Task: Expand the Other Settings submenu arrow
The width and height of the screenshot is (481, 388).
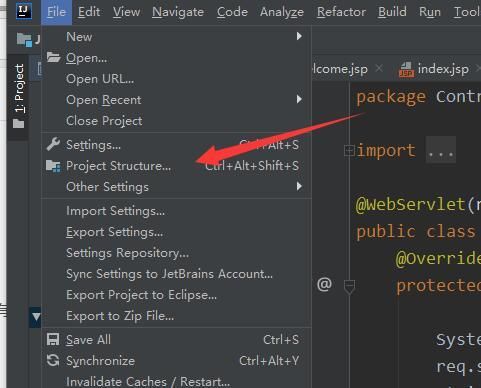Action: pos(299,186)
